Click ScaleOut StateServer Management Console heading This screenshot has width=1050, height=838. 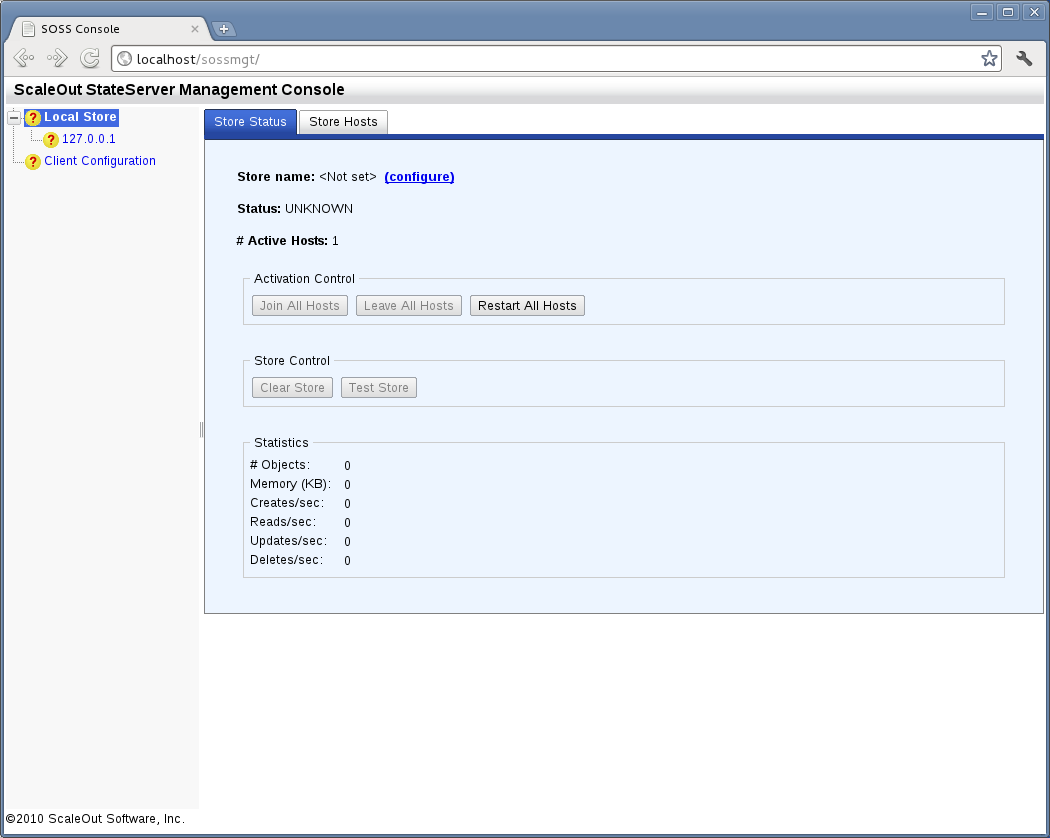179,90
